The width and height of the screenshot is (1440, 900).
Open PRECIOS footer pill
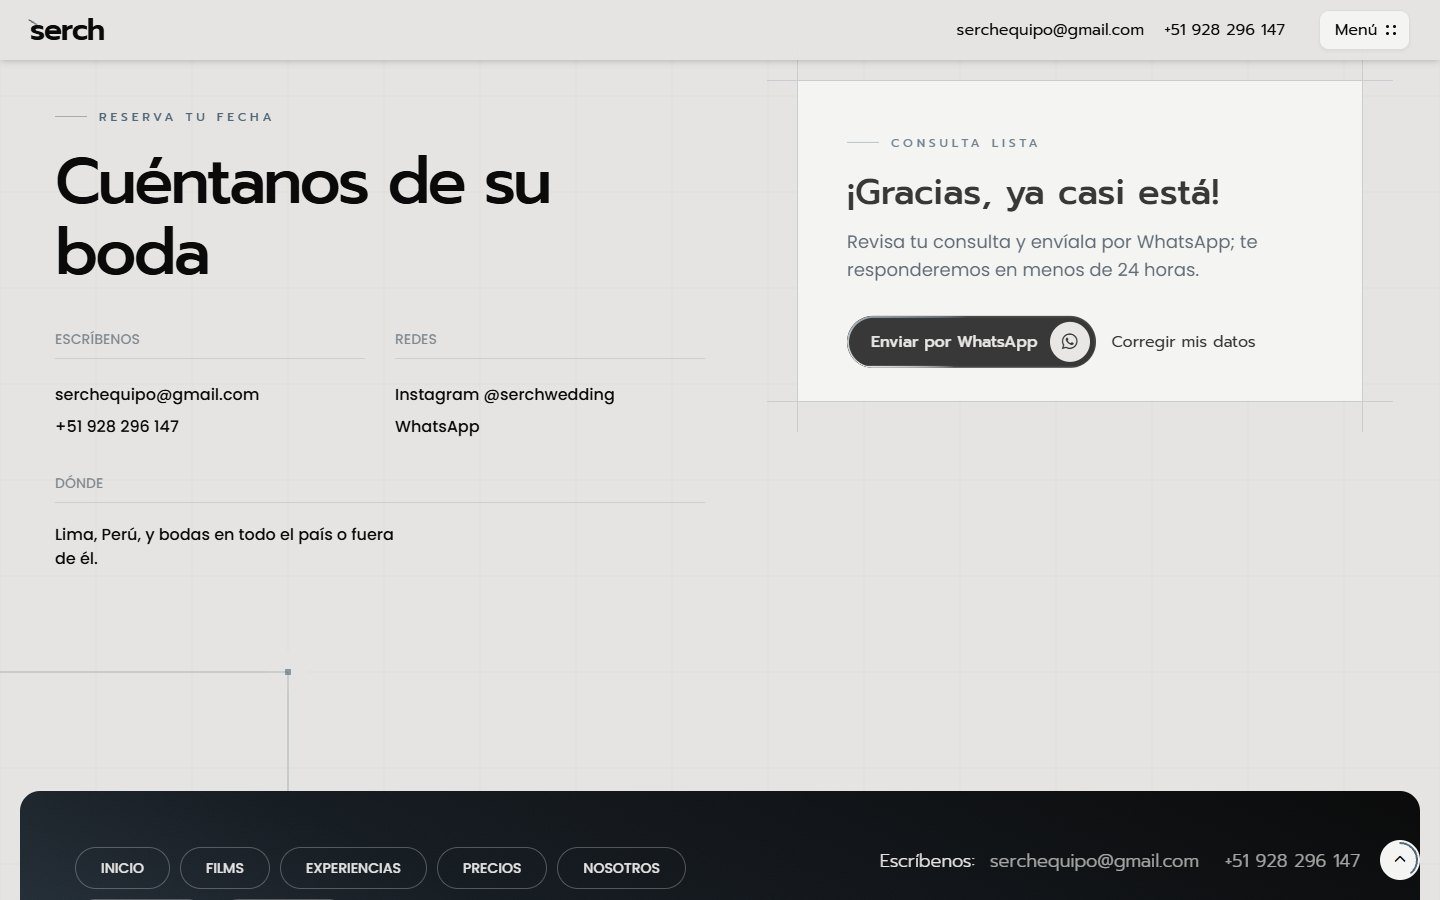point(492,868)
